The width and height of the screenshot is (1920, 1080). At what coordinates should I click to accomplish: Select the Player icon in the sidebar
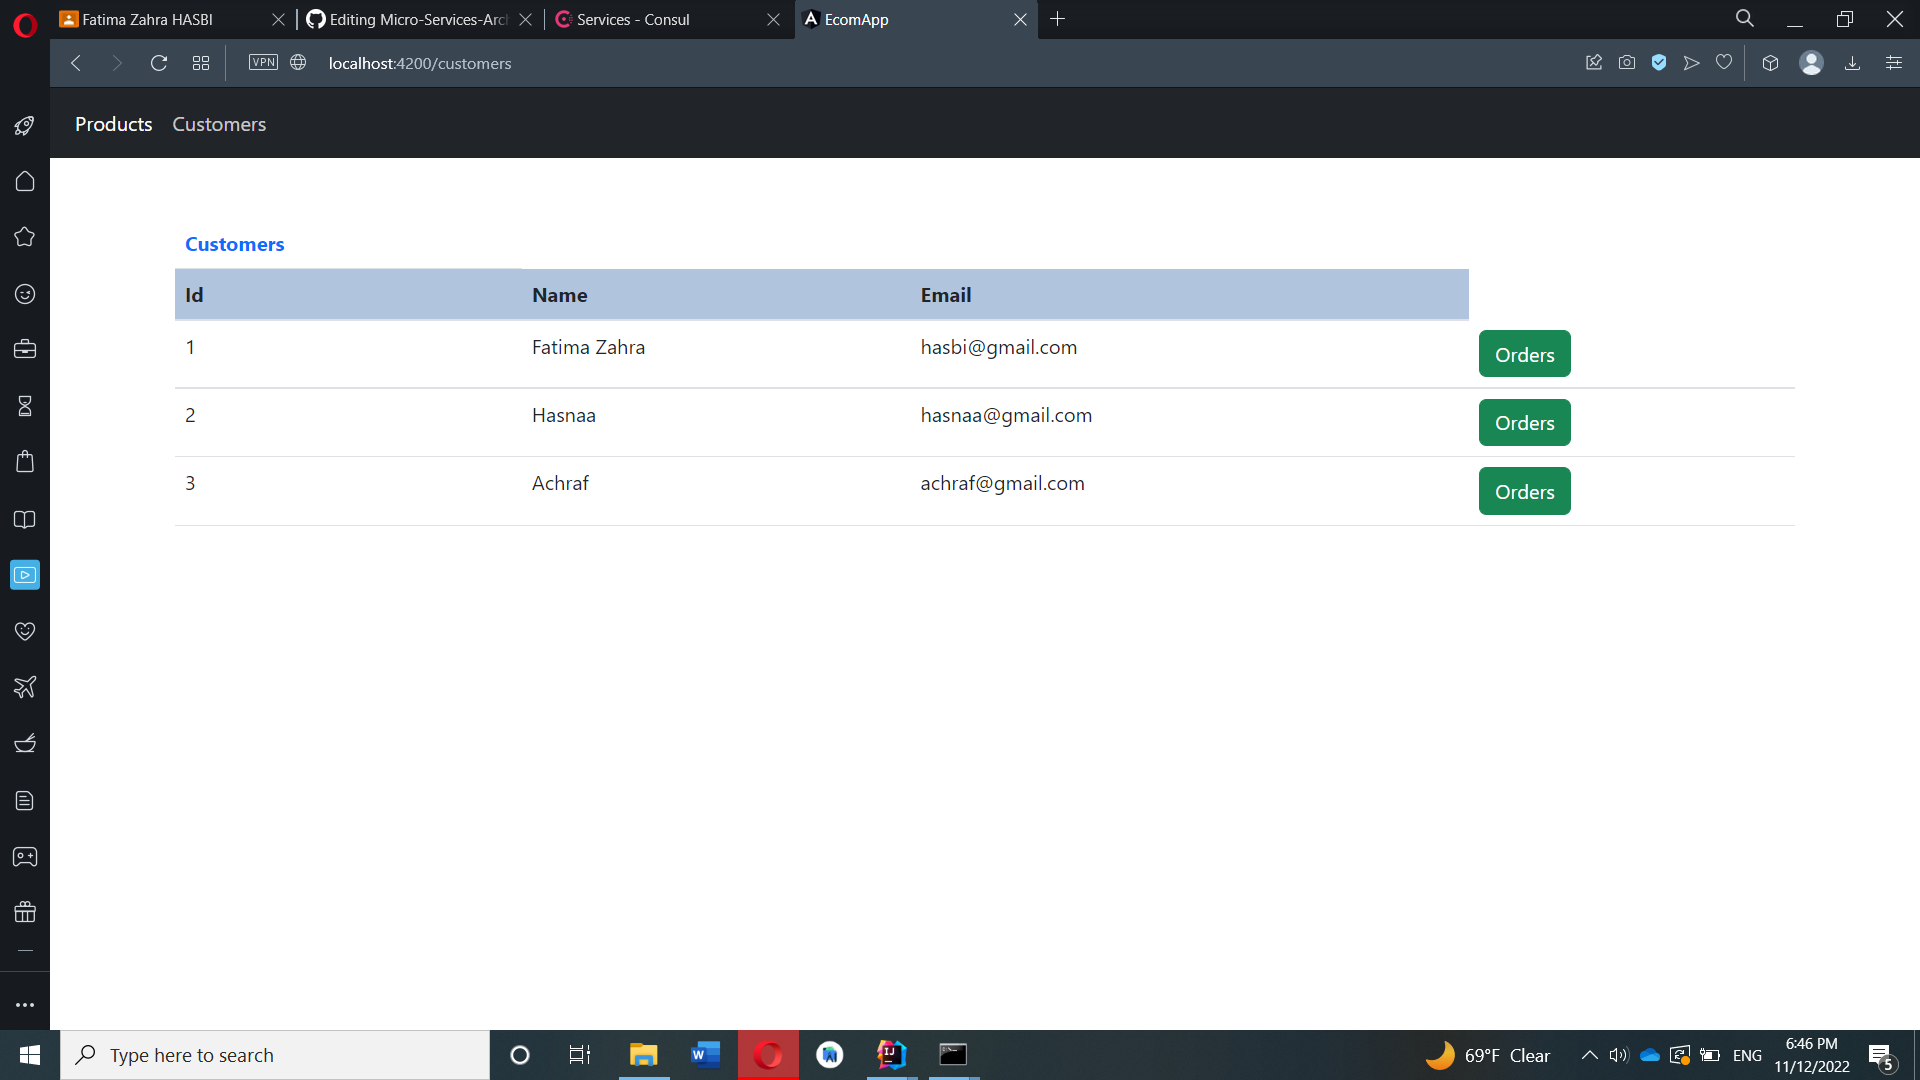[x=24, y=574]
